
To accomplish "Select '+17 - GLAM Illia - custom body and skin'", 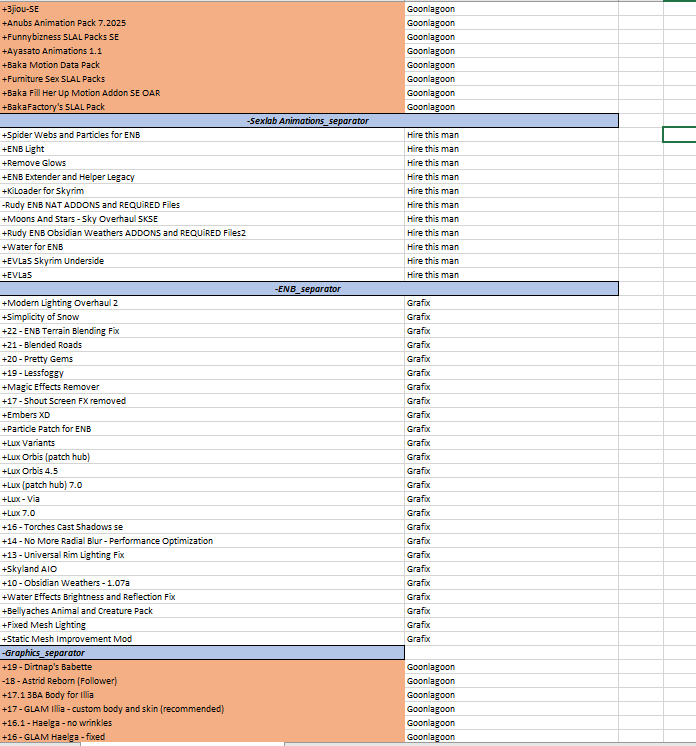I will point(202,709).
